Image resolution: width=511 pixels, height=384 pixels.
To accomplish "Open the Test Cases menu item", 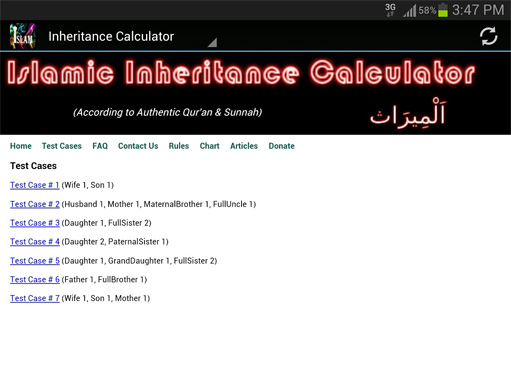I will [62, 146].
